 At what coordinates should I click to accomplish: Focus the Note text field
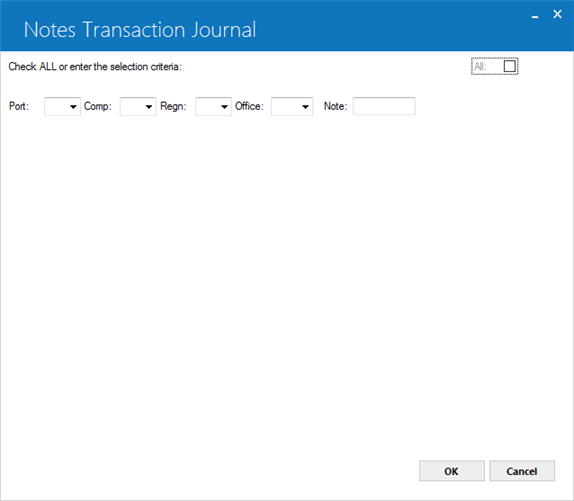point(384,106)
